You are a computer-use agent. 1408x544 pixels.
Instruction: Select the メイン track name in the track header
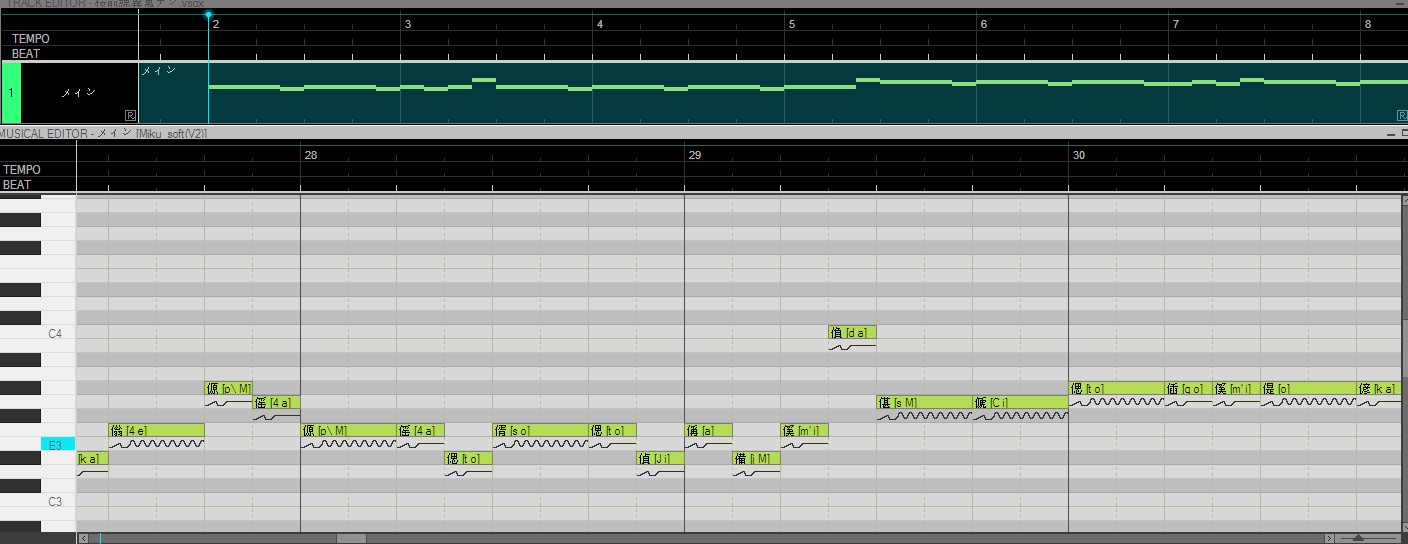[78, 92]
